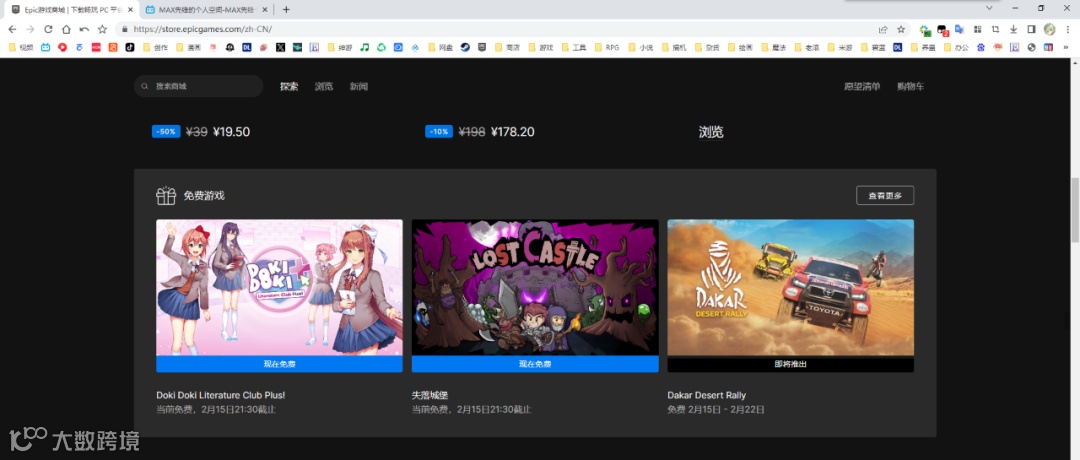Select the 探索 store nav item
The height and width of the screenshot is (460, 1080).
289,86
